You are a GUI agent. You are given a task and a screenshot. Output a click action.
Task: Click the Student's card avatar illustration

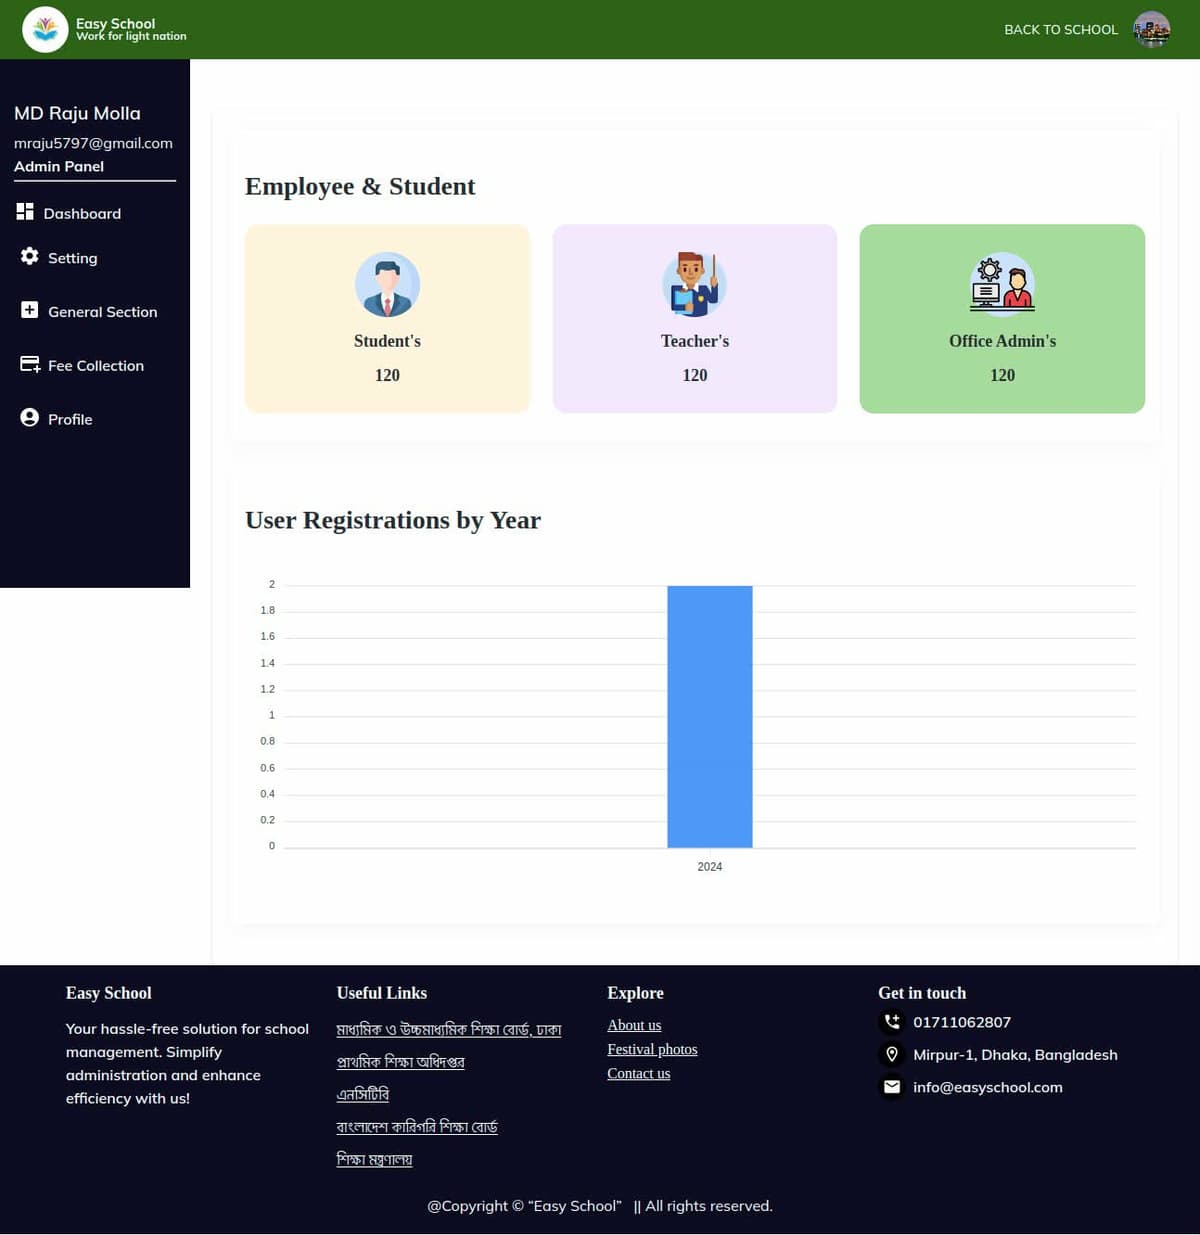[387, 283]
